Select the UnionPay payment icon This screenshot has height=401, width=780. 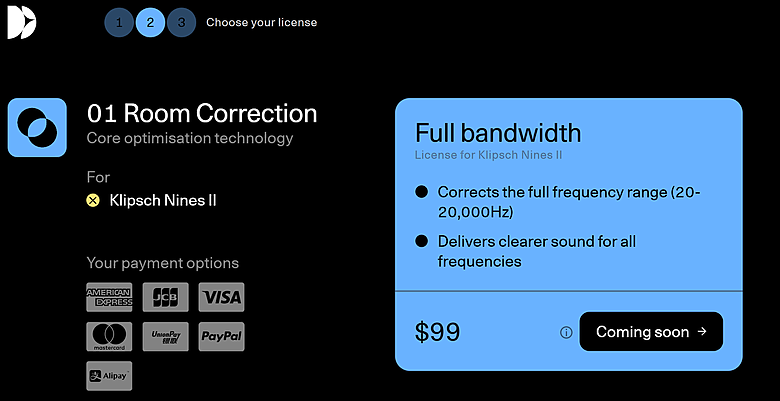[x=165, y=336]
